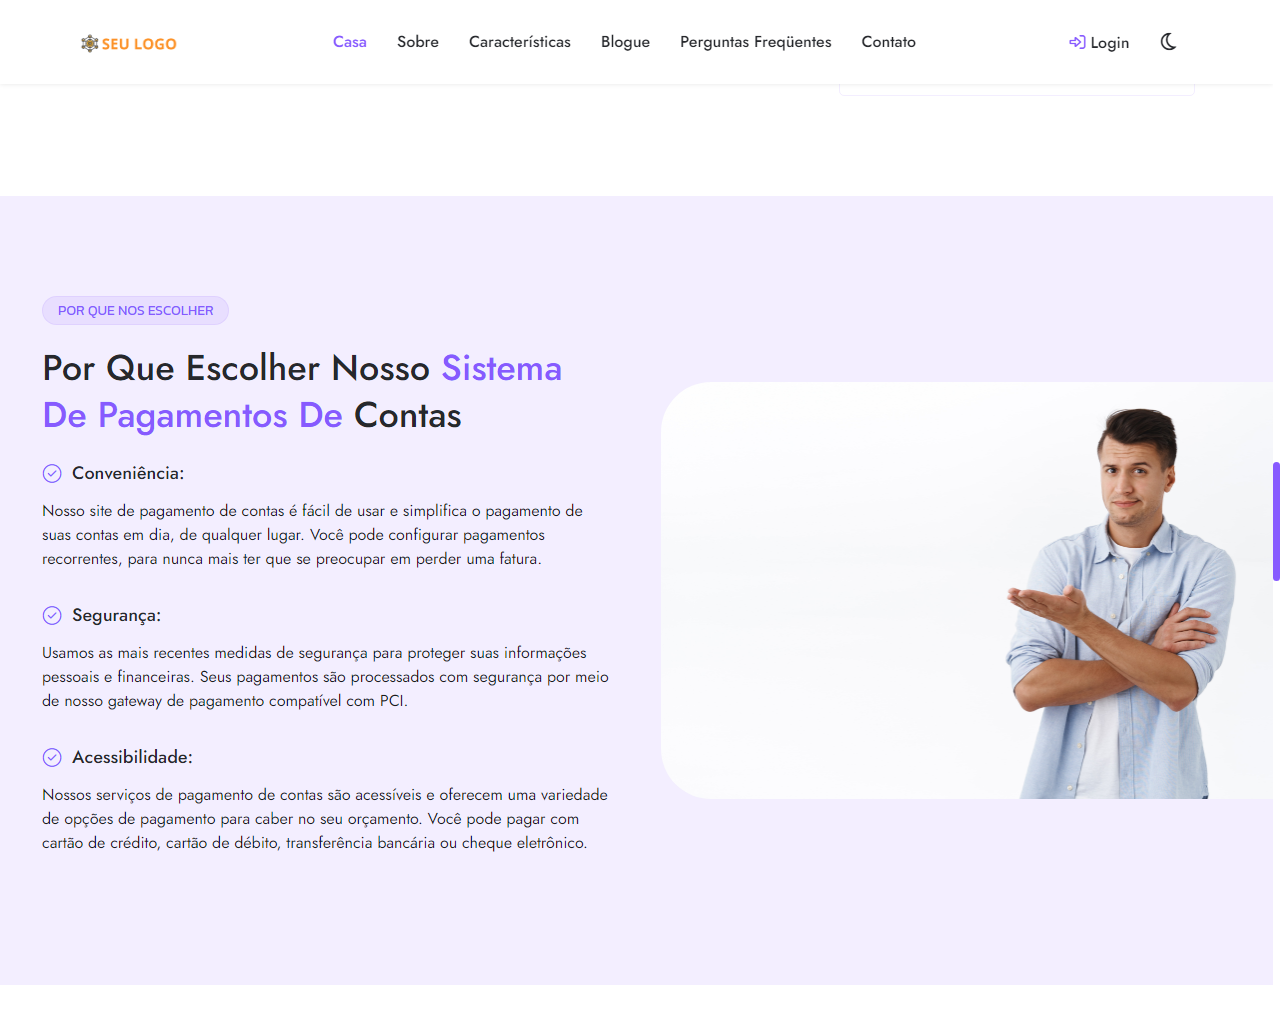Toggle dark mode moon icon
Viewport: 1280px width, 1024px height.
tap(1168, 42)
